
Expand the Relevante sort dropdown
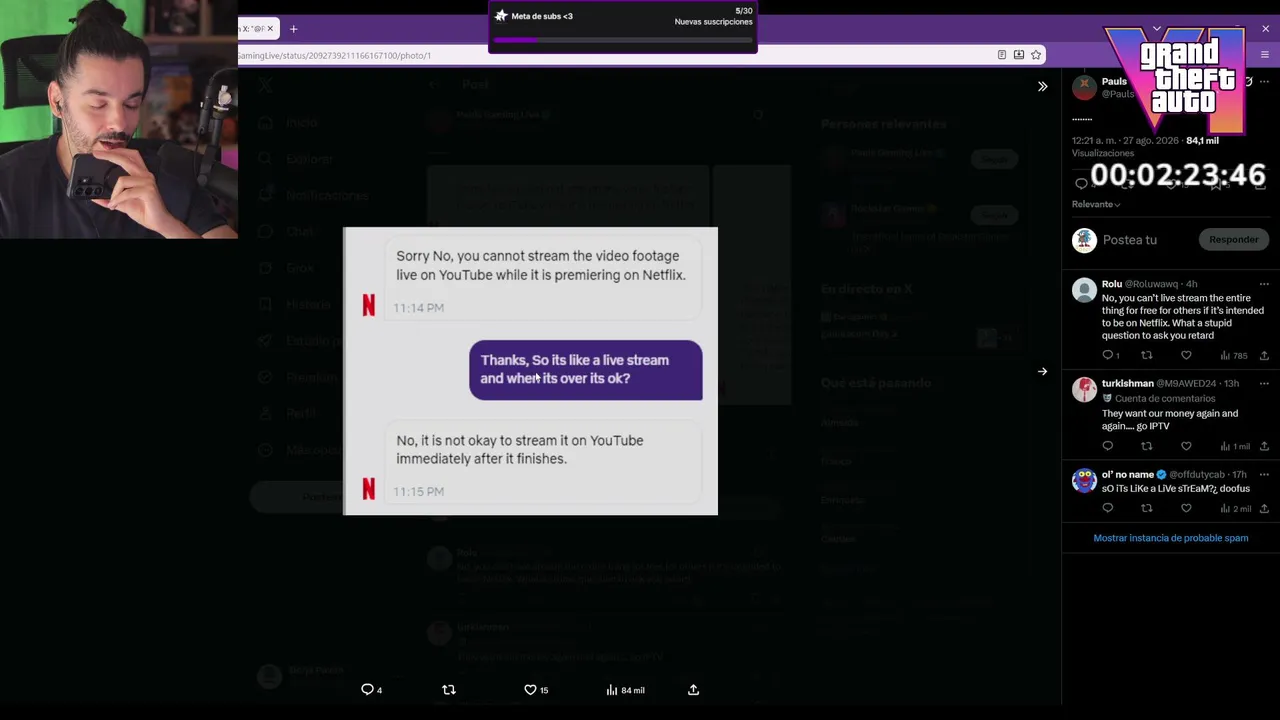tap(1096, 204)
